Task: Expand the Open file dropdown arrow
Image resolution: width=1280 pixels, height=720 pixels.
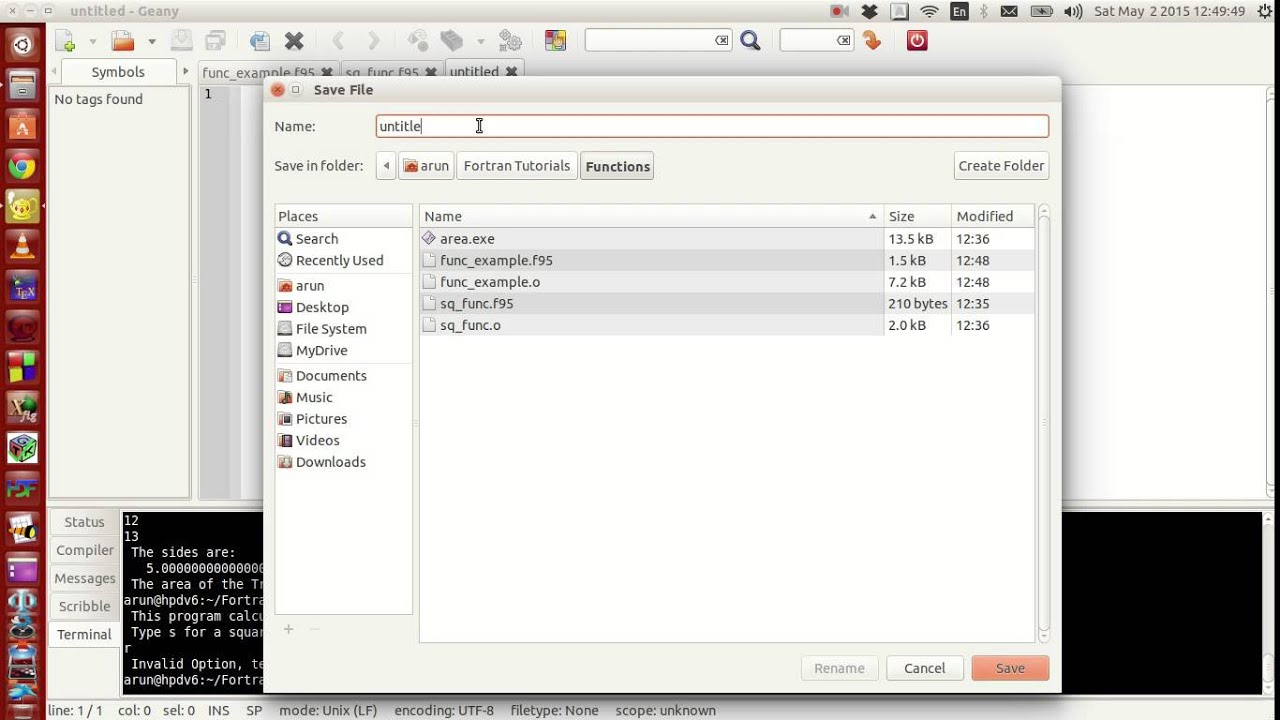Action: coord(152,42)
